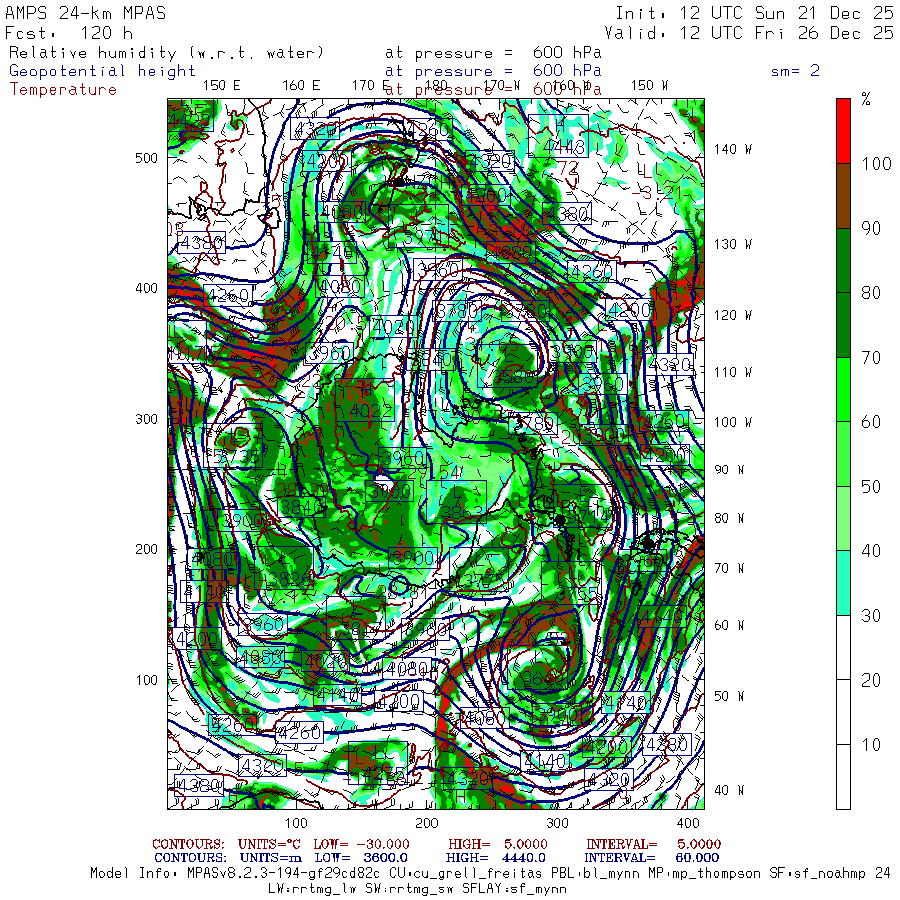Click the 'Init: 12 UTC Sun 21 Dec 25' text
The image size is (900, 900).
[754, 13]
